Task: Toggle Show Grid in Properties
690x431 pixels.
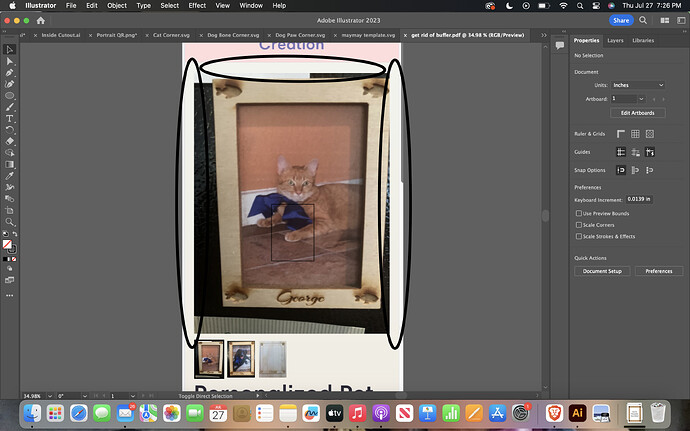Action: tap(635, 134)
